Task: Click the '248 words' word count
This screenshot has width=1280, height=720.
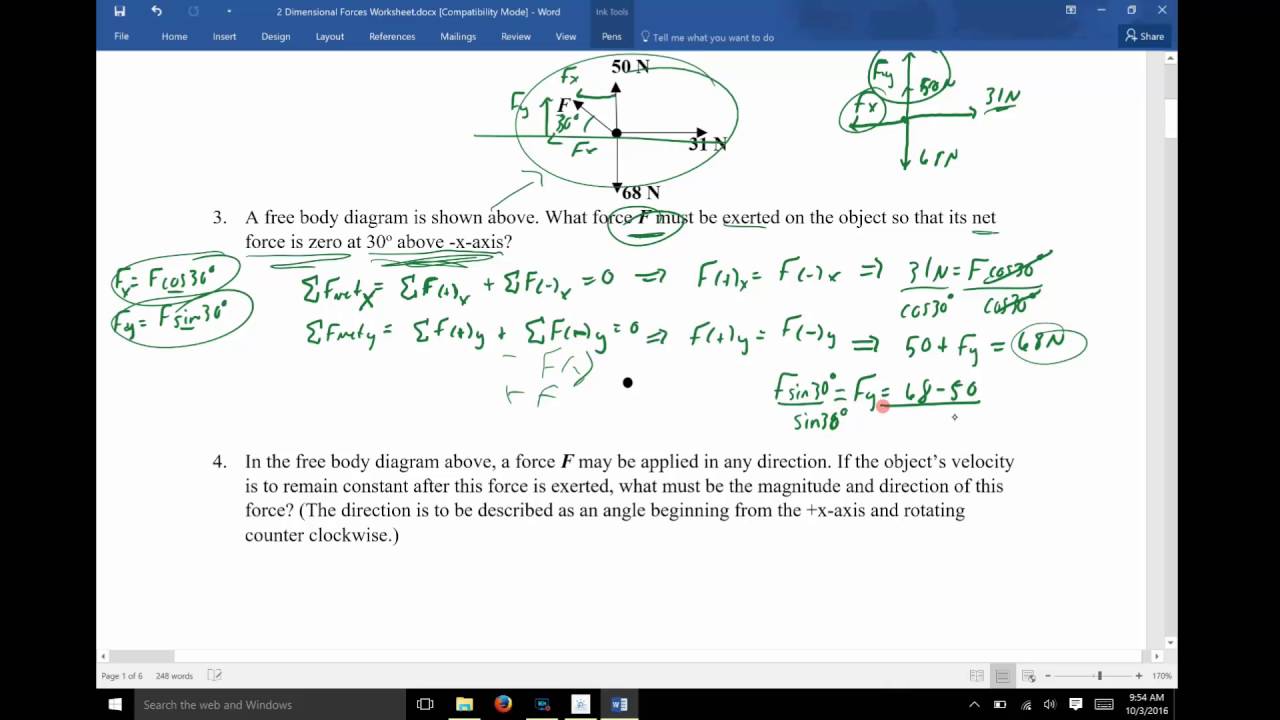Action: point(174,676)
